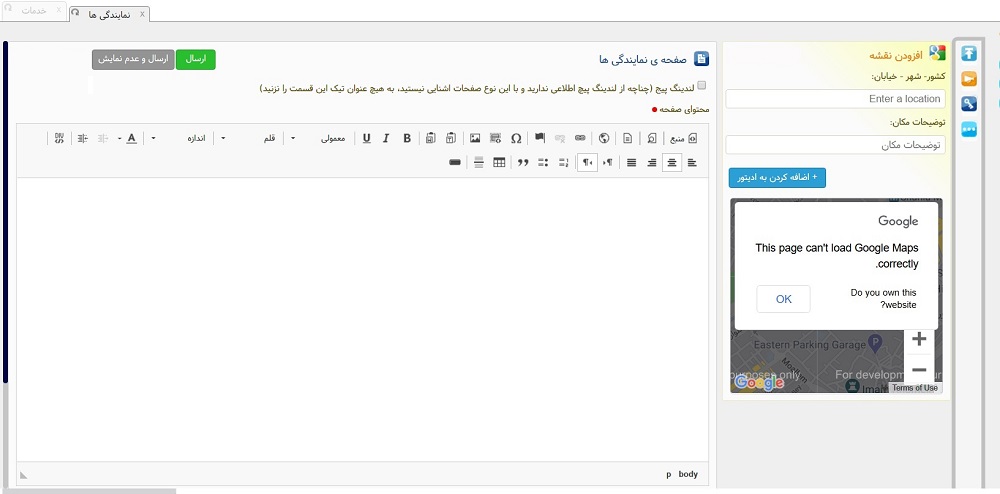
Task: Click the orange video icon in sidebar
Action: click(x=969, y=79)
